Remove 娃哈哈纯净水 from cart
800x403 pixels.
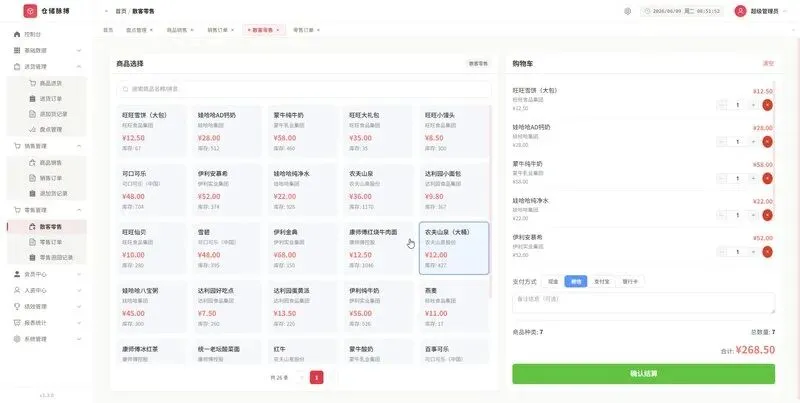767,215
